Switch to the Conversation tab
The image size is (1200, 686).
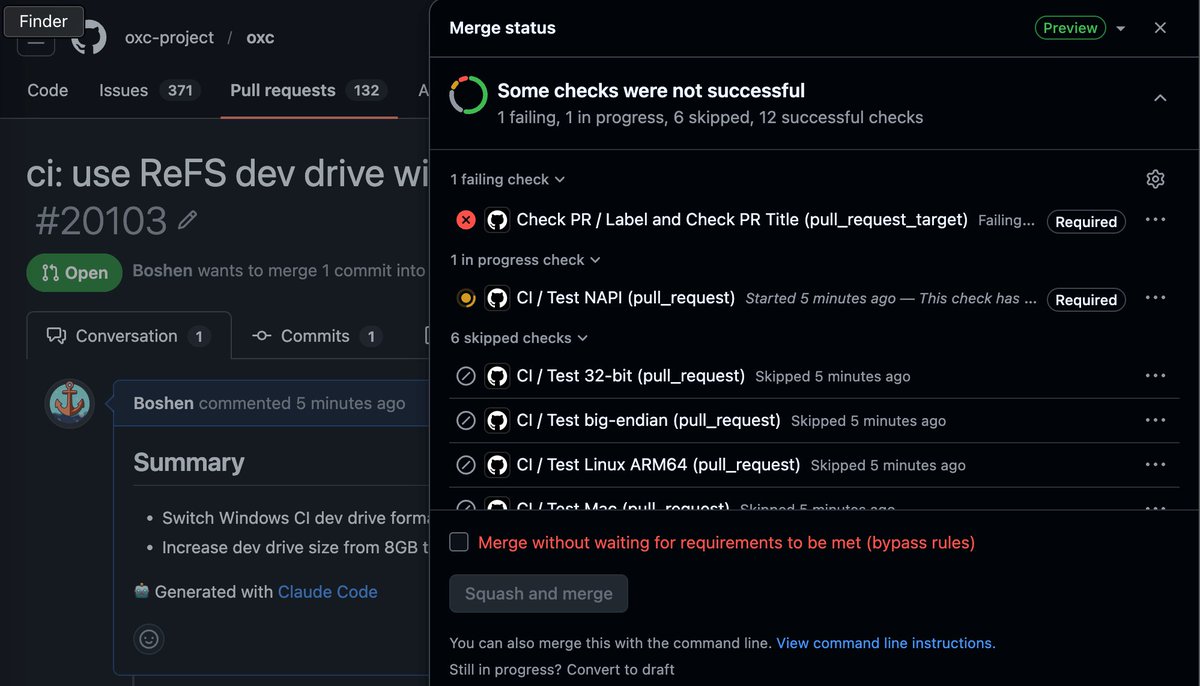tap(129, 336)
